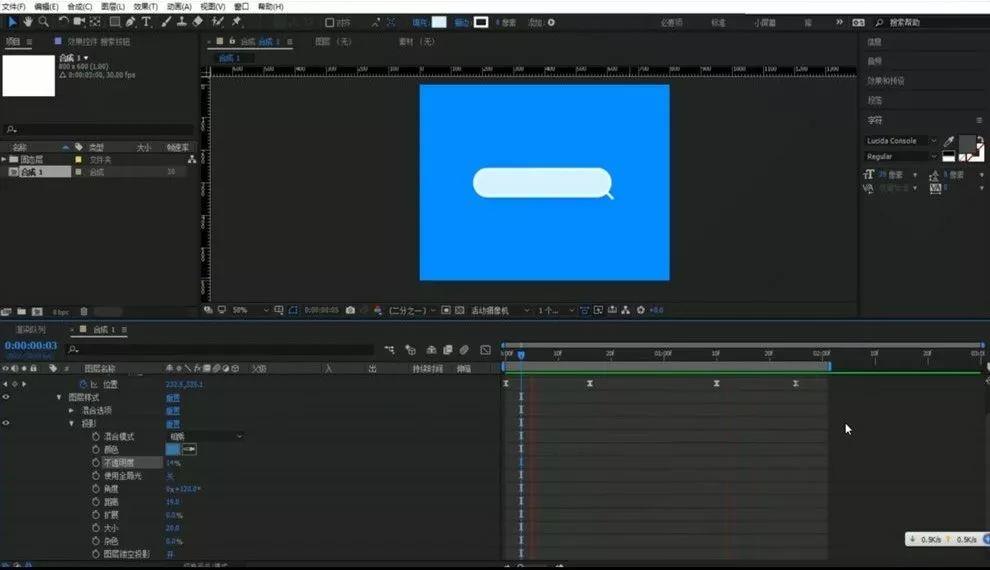Select the Type tool
990x570 pixels.
(x=146, y=22)
